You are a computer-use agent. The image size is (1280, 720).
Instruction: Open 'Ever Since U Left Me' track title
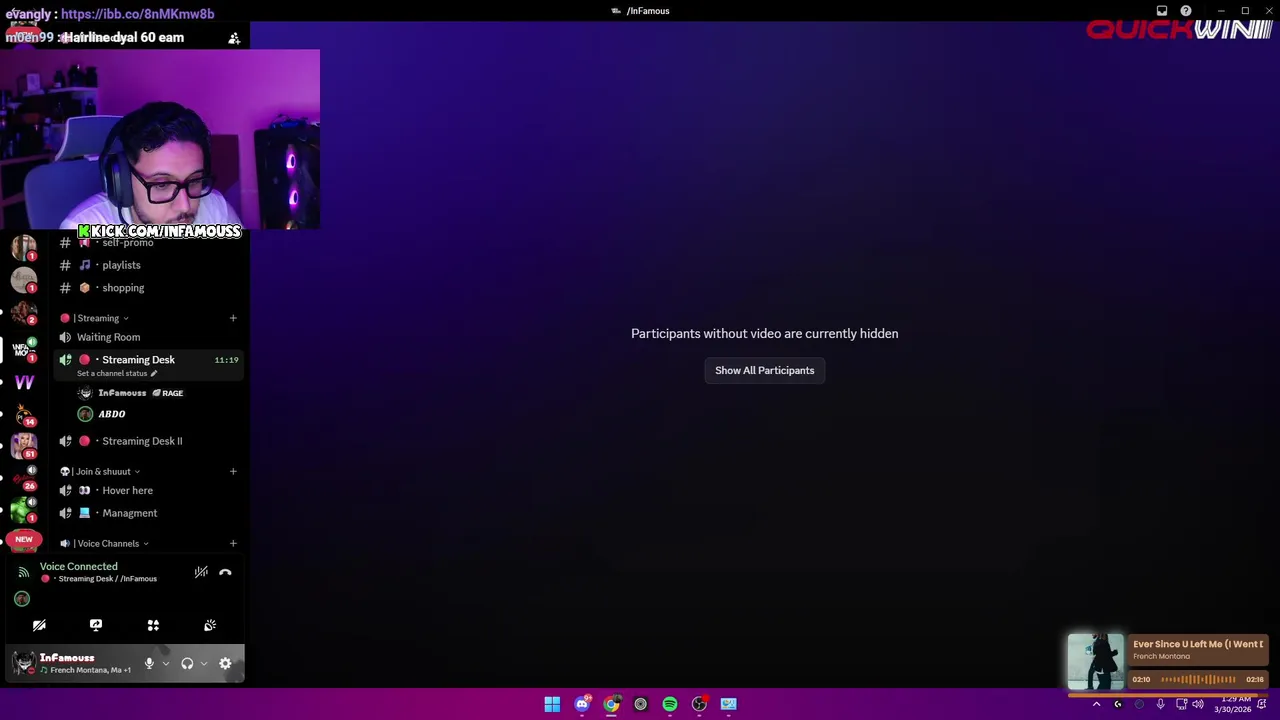[x=1198, y=644]
